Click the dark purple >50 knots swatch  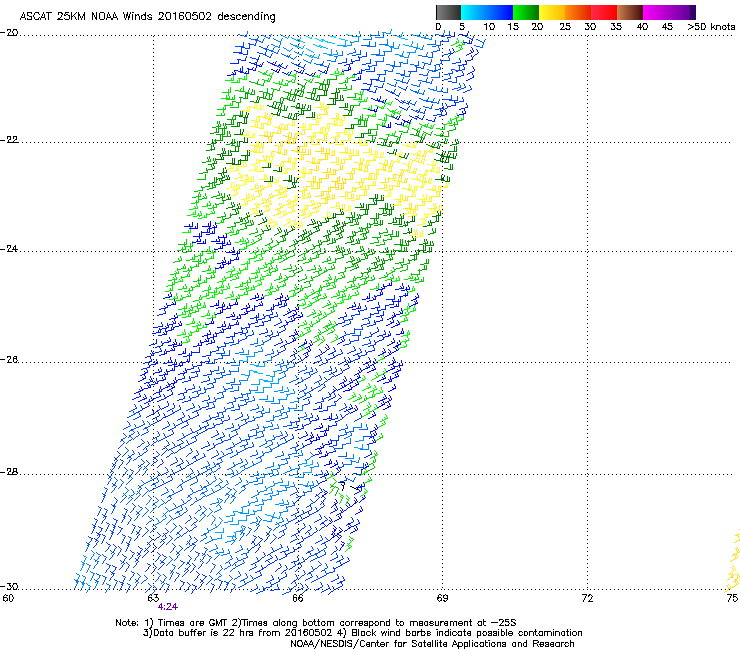(692, 12)
